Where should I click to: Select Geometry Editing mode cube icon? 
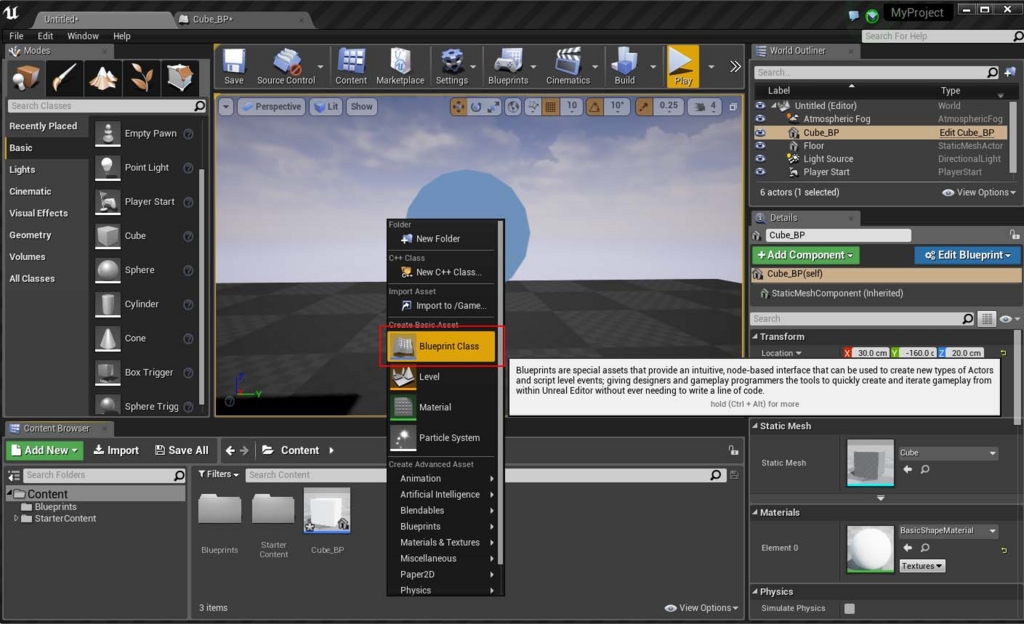(x=180, y=78)
